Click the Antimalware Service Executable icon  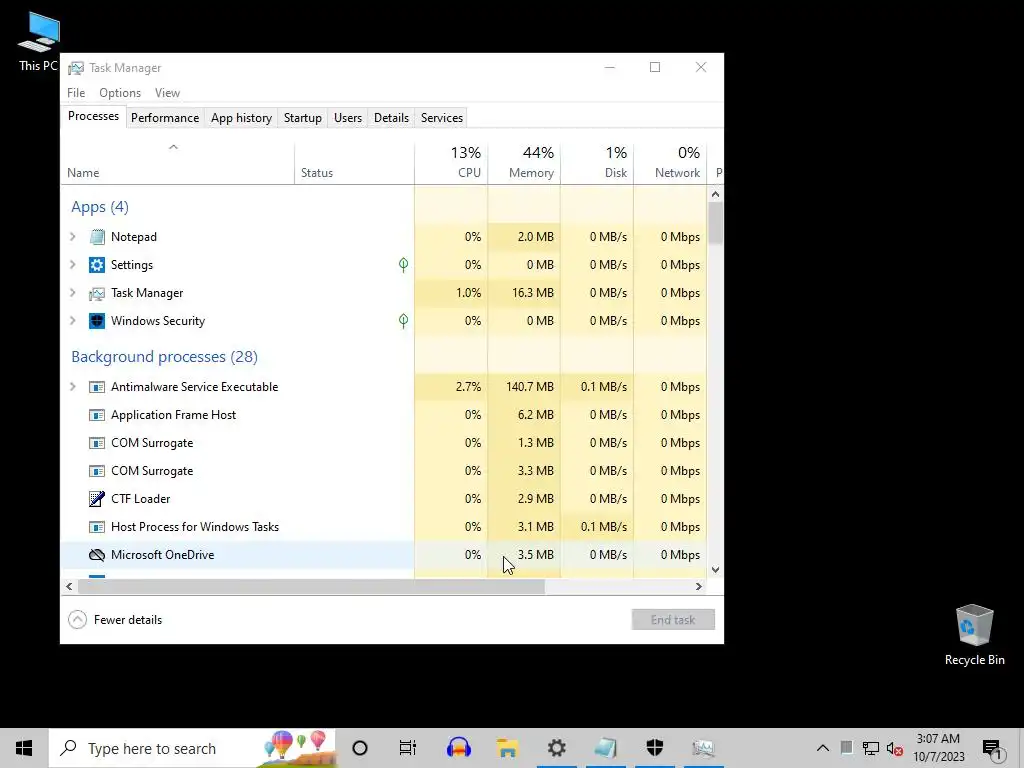97,387
